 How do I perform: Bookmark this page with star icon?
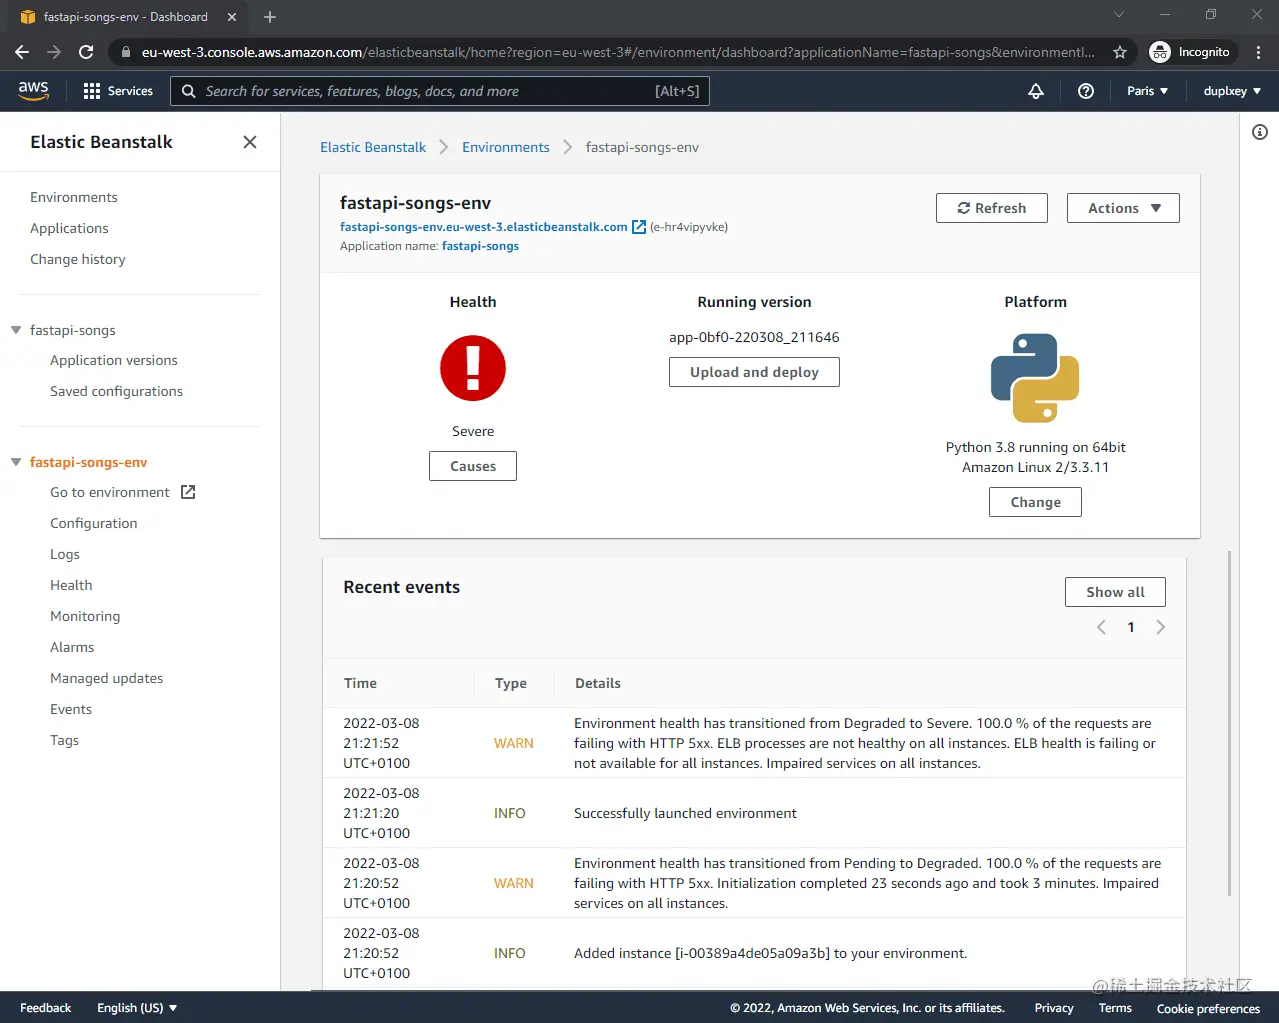tap(1120, 52)
